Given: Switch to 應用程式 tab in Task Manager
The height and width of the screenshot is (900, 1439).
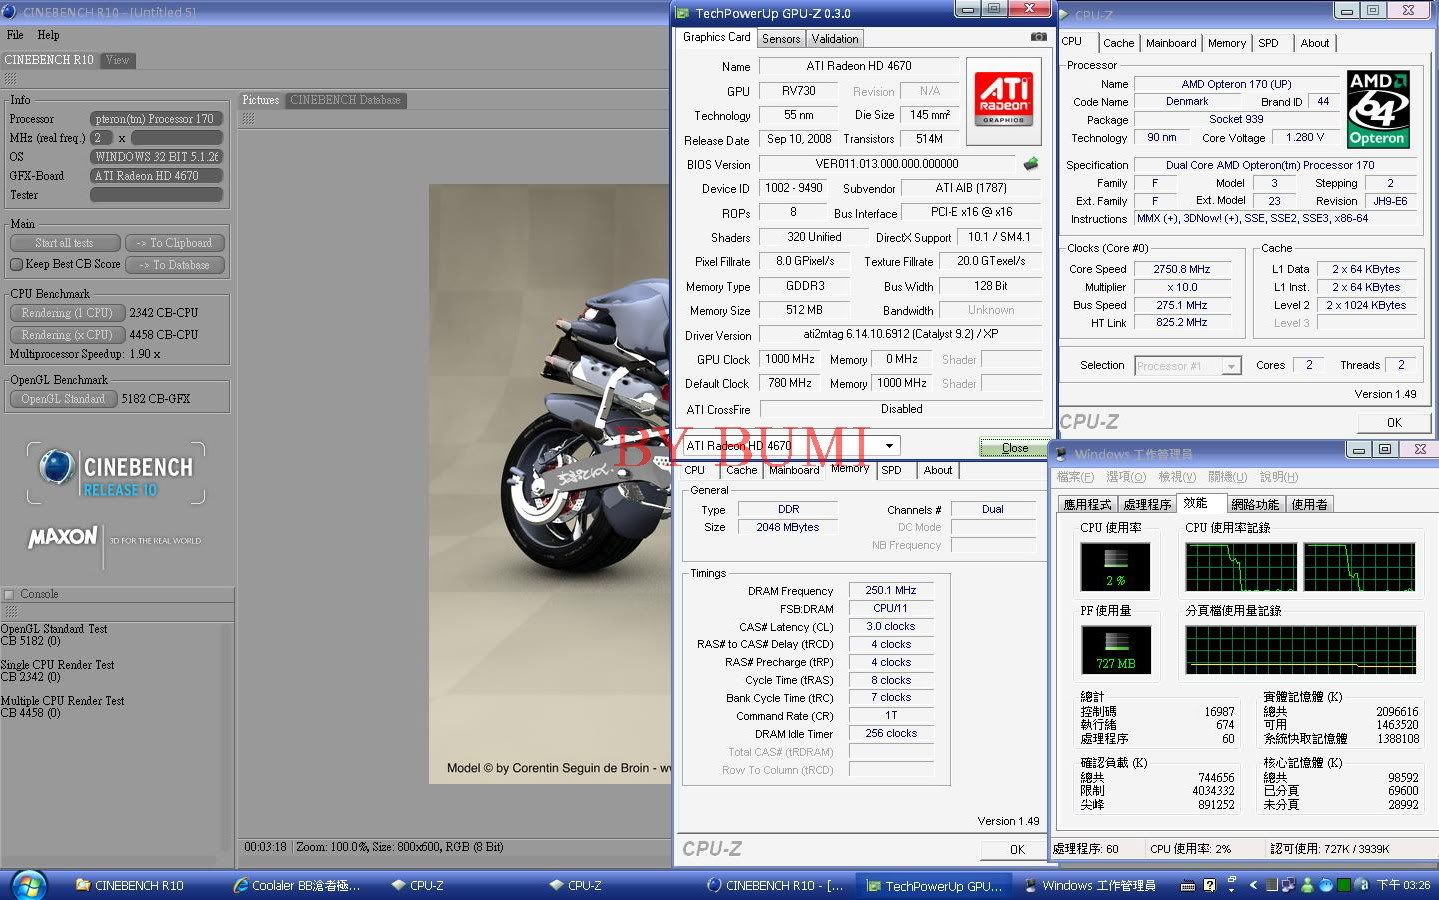Looking at the screenshot, I should [1088, 504].
